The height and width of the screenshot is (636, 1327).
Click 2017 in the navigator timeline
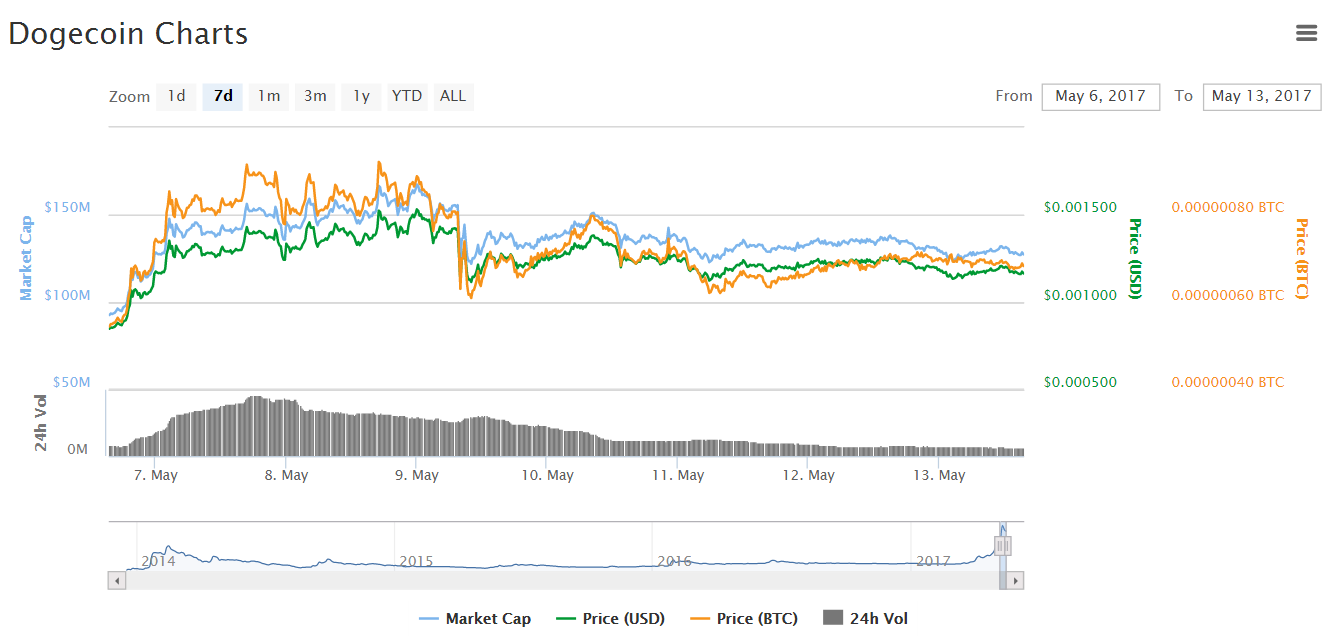click(x=932, y=561)
